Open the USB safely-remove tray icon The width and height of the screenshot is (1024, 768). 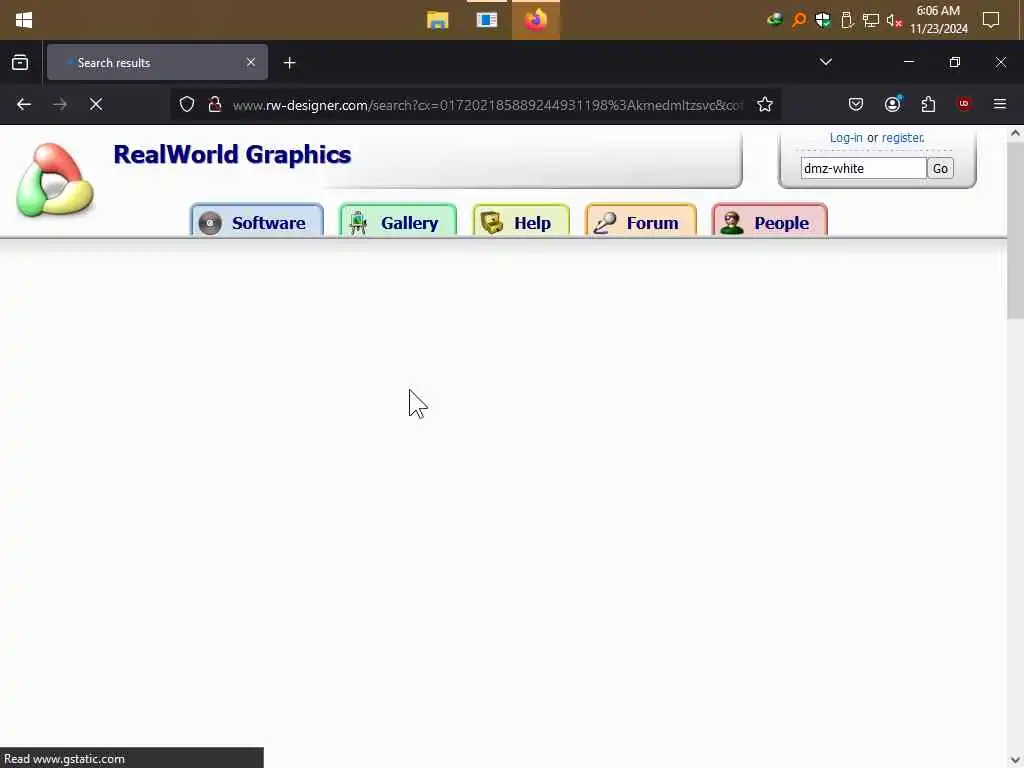(847, 20)
